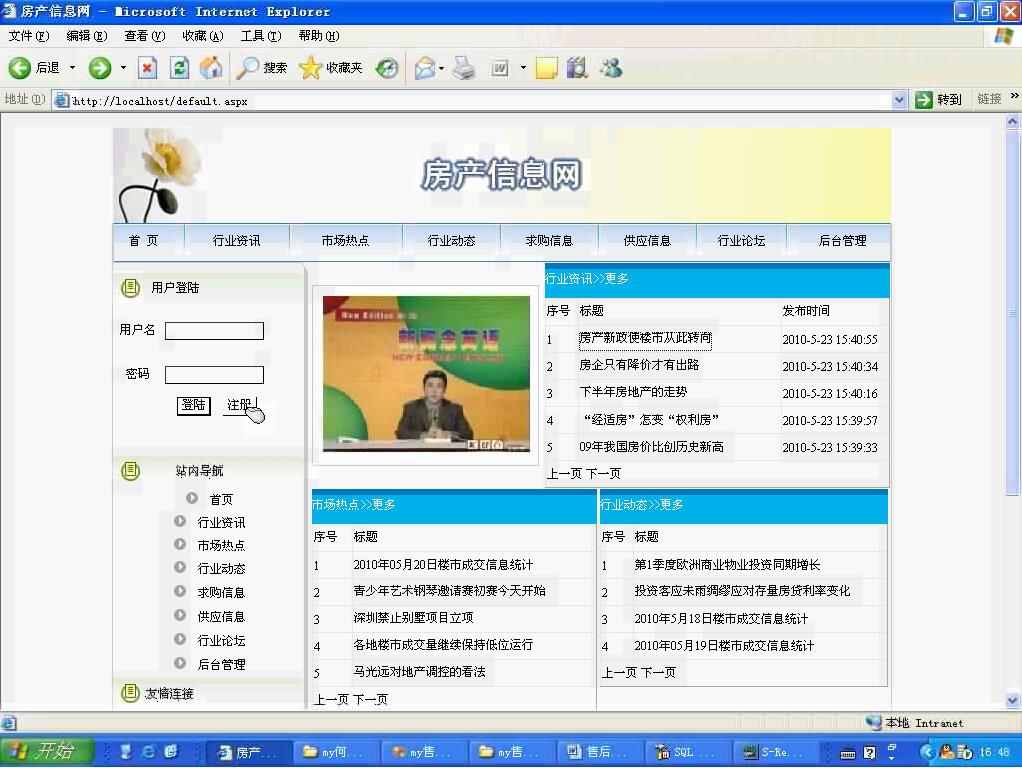1022x768 pixels.
Task: Click the 站内导航 panel icon
Action: click(x=130, y=471)
